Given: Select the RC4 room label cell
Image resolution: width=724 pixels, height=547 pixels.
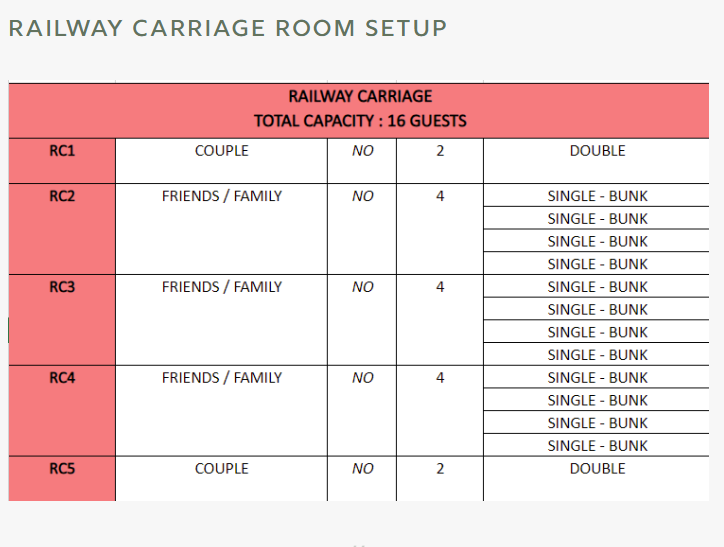Looking at the screenshot, I should tap(62, 411).
